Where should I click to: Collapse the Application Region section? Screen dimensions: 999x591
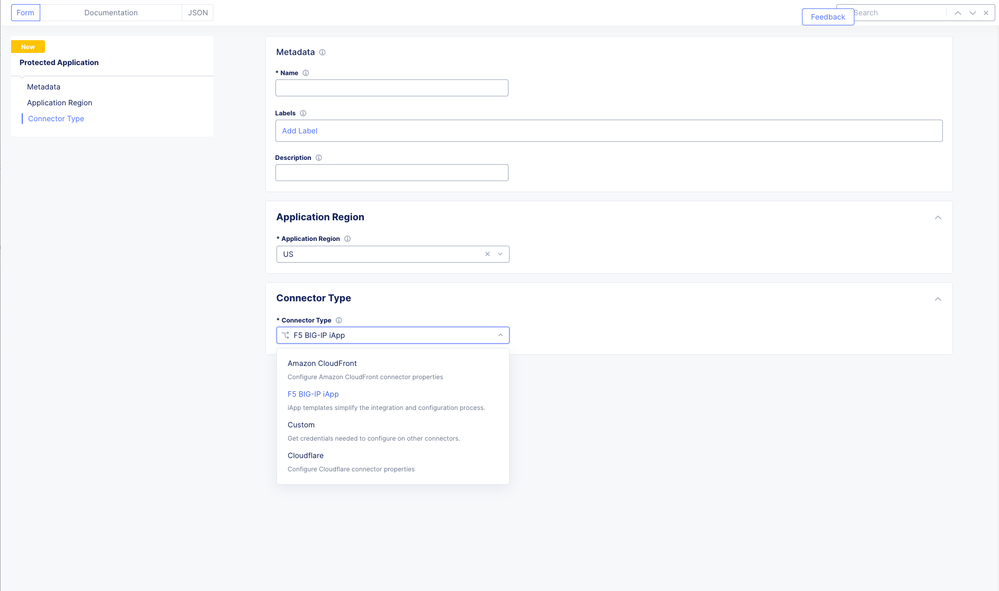938,217
